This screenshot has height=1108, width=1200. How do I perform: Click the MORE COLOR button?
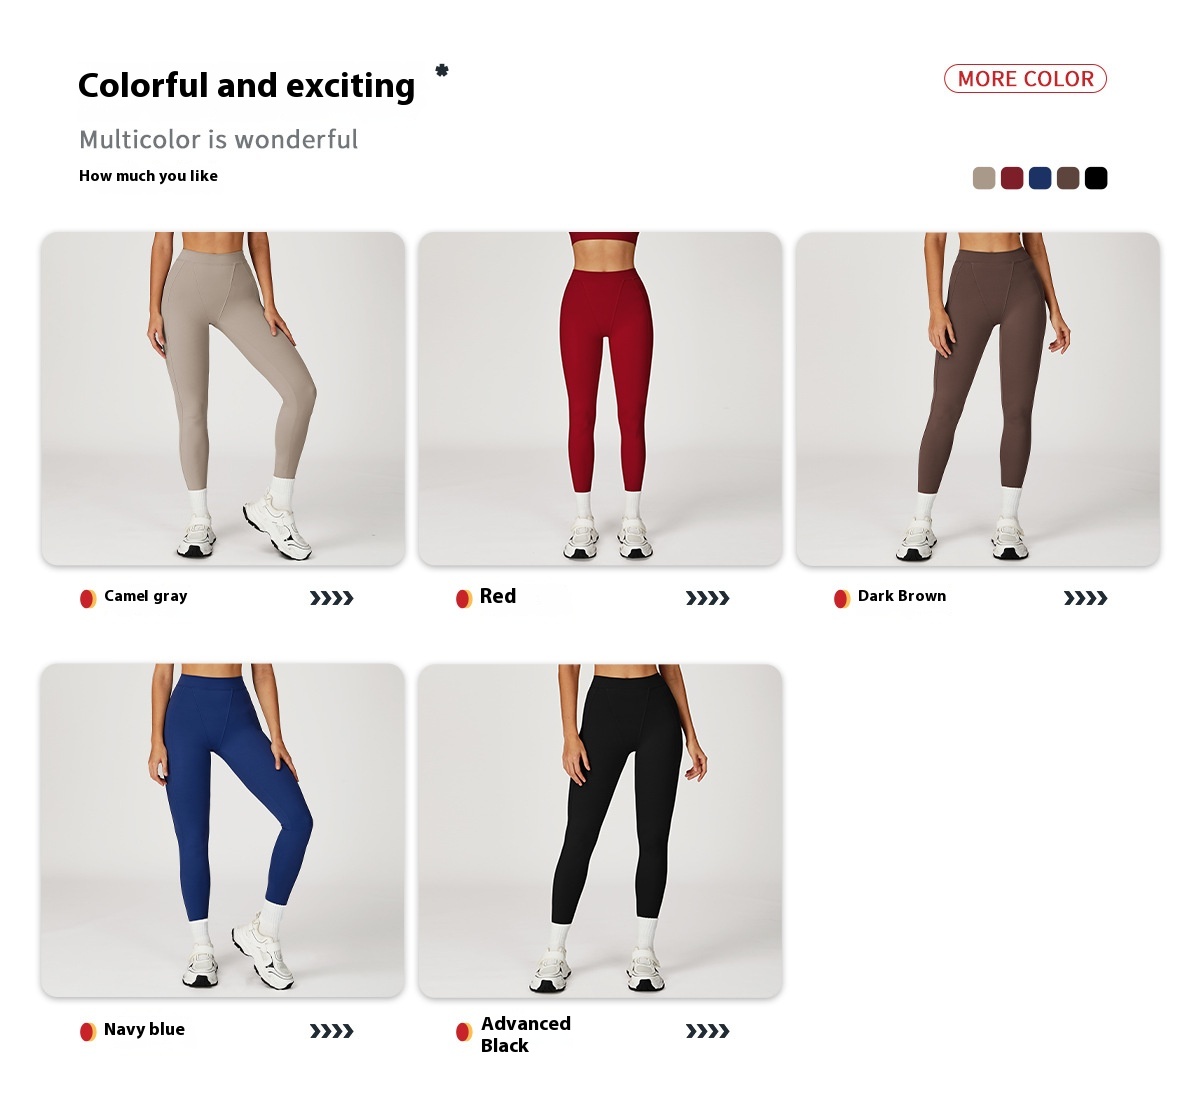click(1025, 79)
